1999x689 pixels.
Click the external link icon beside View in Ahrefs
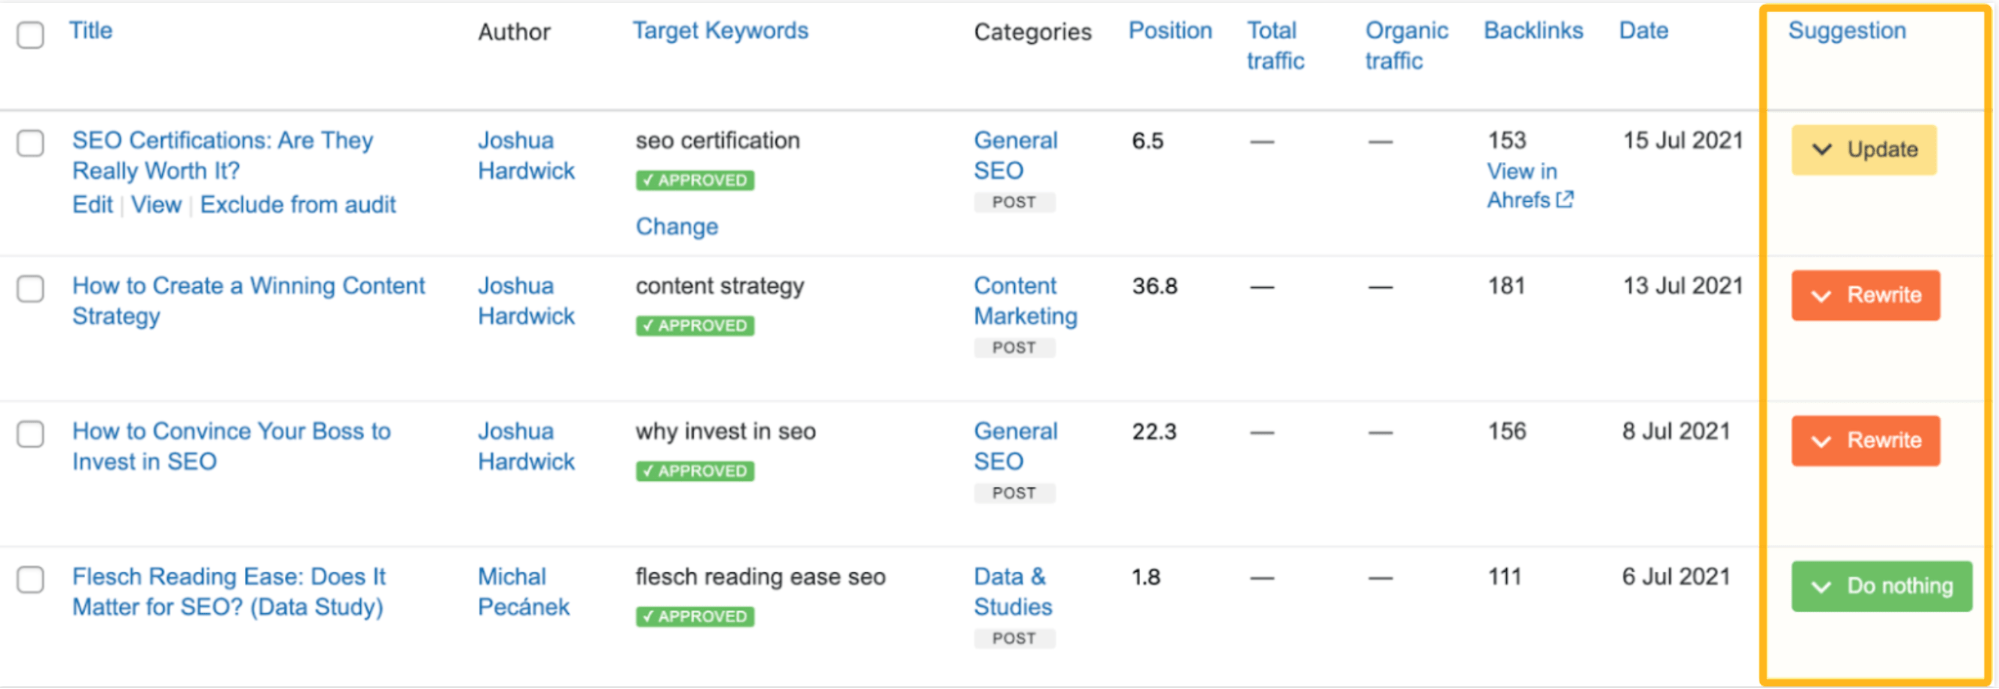pyautogui.click(x=1565, y=200)
